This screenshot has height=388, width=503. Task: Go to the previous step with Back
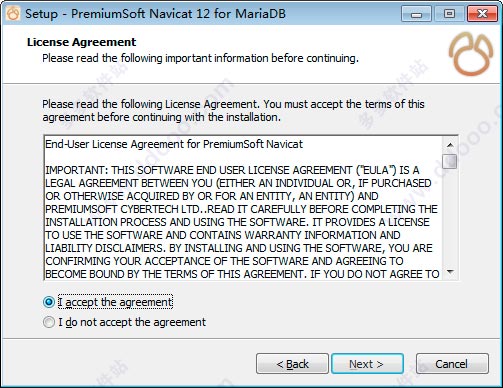(x=292, y=364)
